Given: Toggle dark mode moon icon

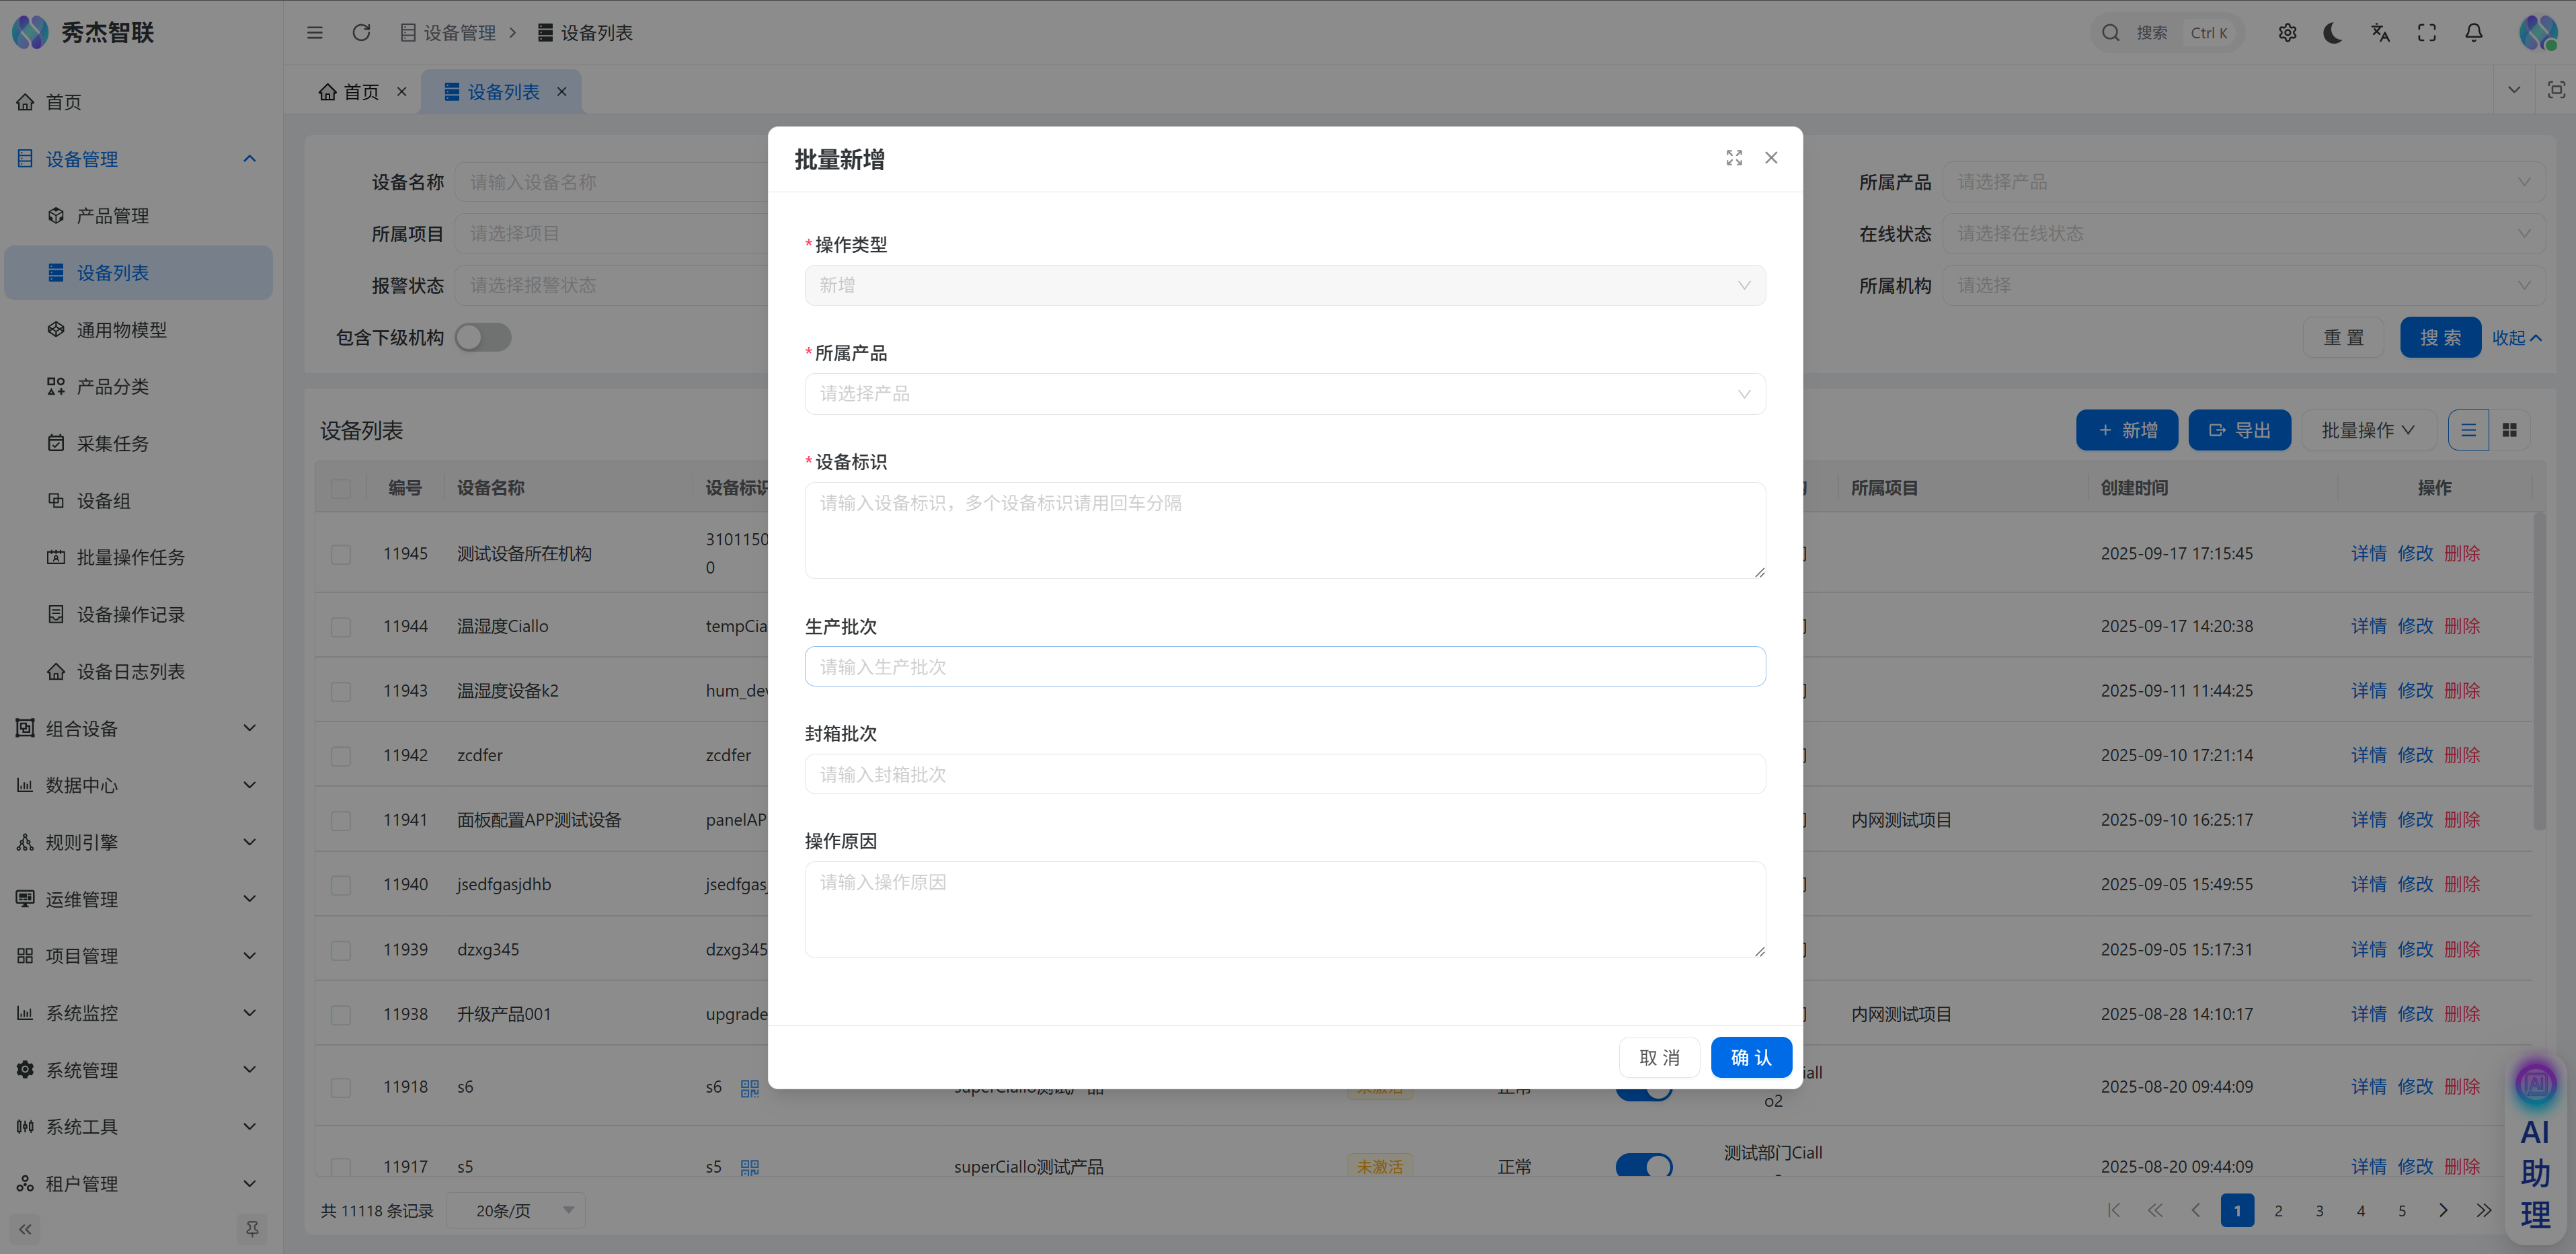Looking at the screenshot, I should (x=2333, y=33).
